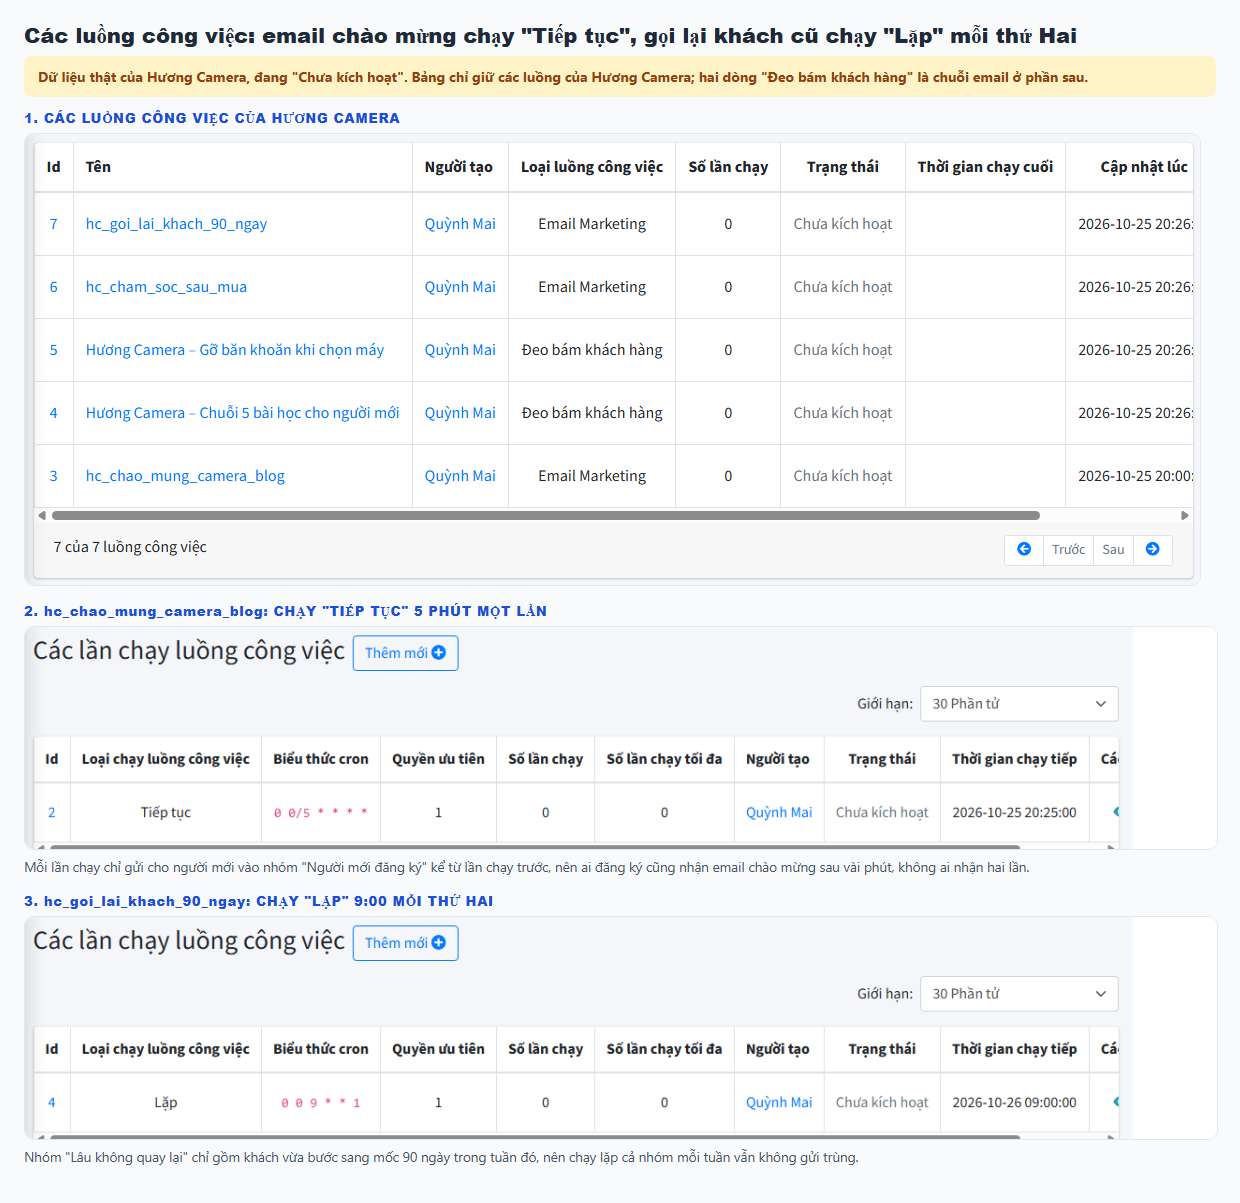Click 'Chưa kích hoạt' status in 'Tiếp tục' row
Viewport: 1240px width, 1203px height.
point(882,813)
